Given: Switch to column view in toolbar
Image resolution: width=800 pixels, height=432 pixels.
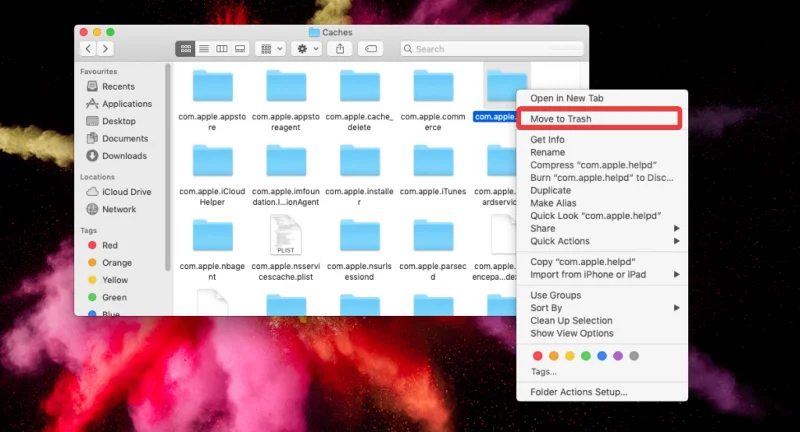Looking at the screenshot, I should (222, 48).
